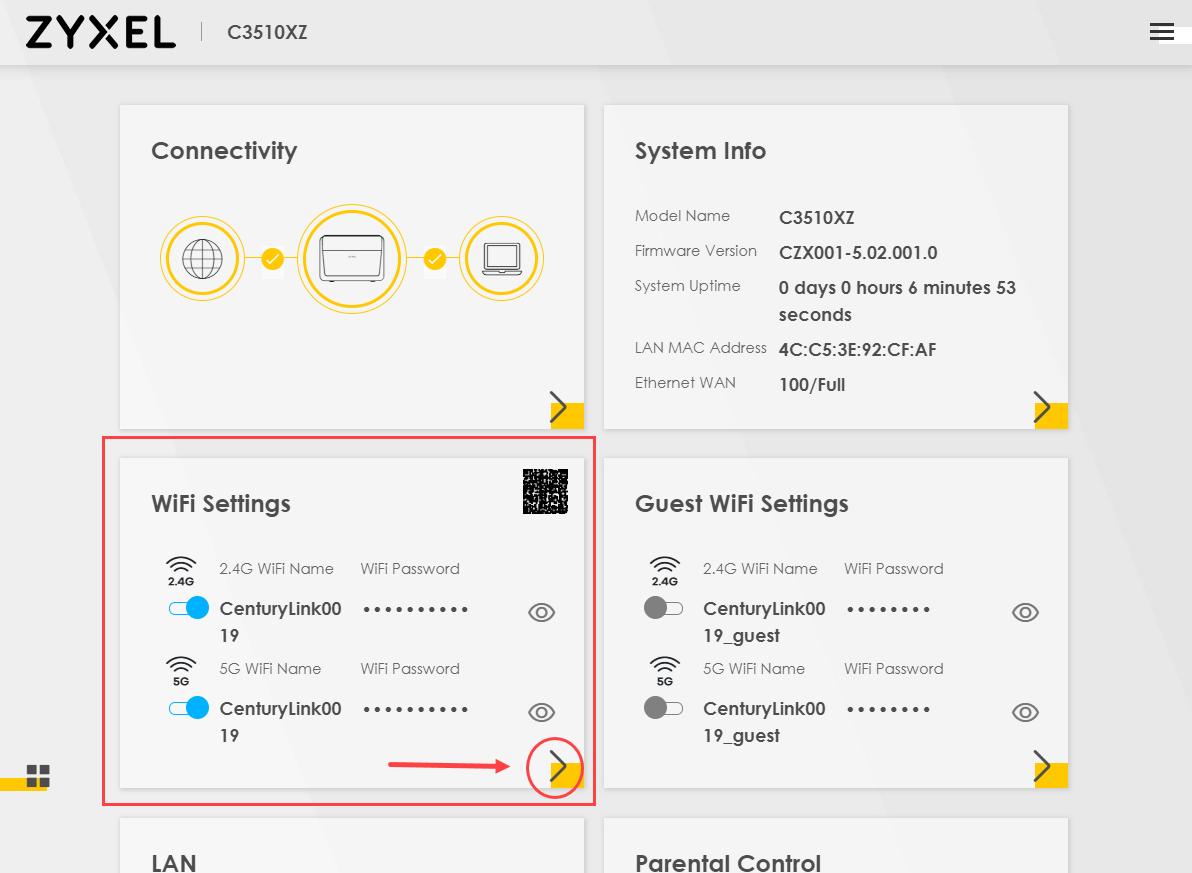The image size is (1192, 873).
Task: Expand the Guest WiFi Settings arrow
Action: (x=1044, y=767)
